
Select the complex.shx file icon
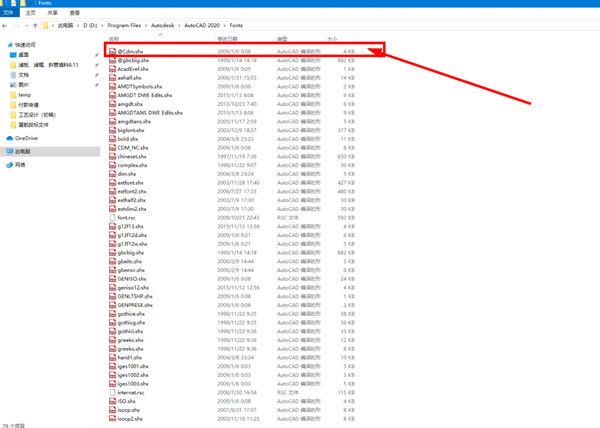[112, 165]
